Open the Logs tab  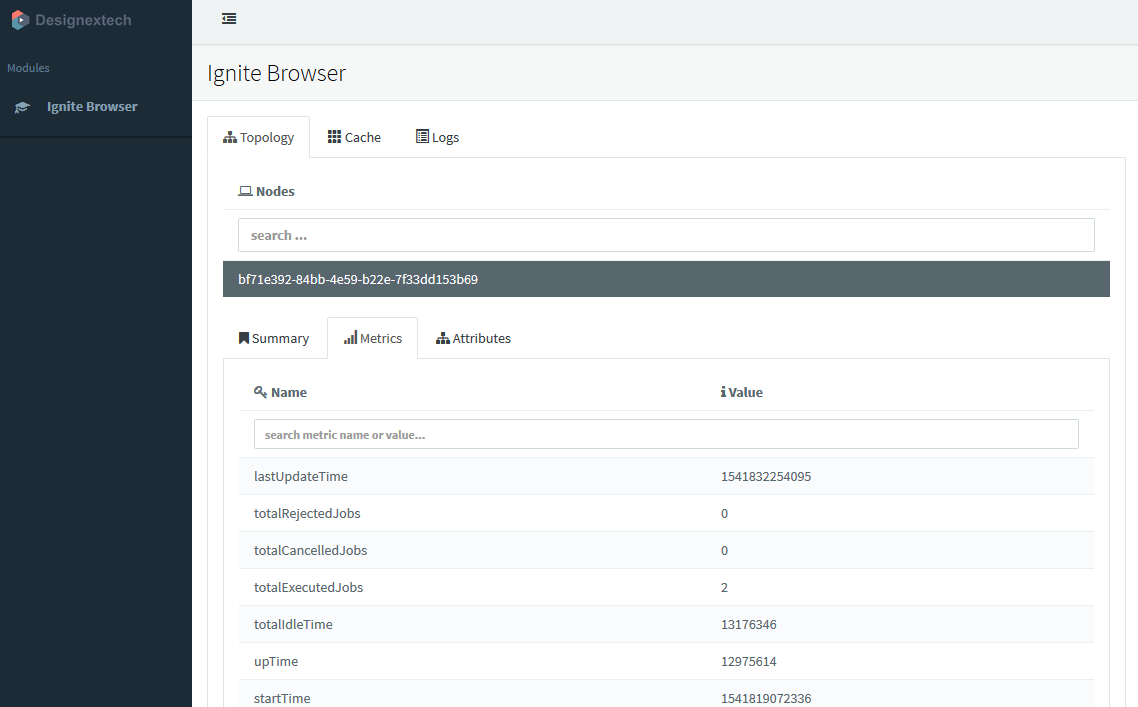pyautogui.click(x=437, y=137)
